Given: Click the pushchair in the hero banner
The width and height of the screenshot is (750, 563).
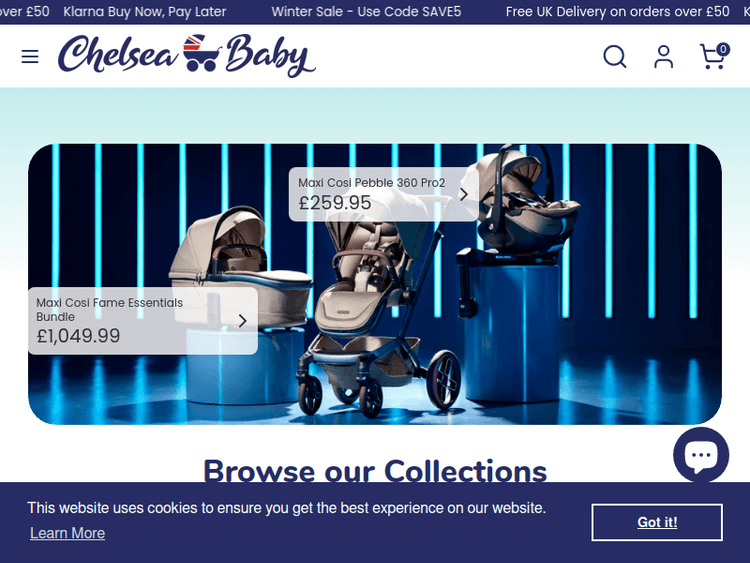Looking at the screenshot, I should (378, 306).
